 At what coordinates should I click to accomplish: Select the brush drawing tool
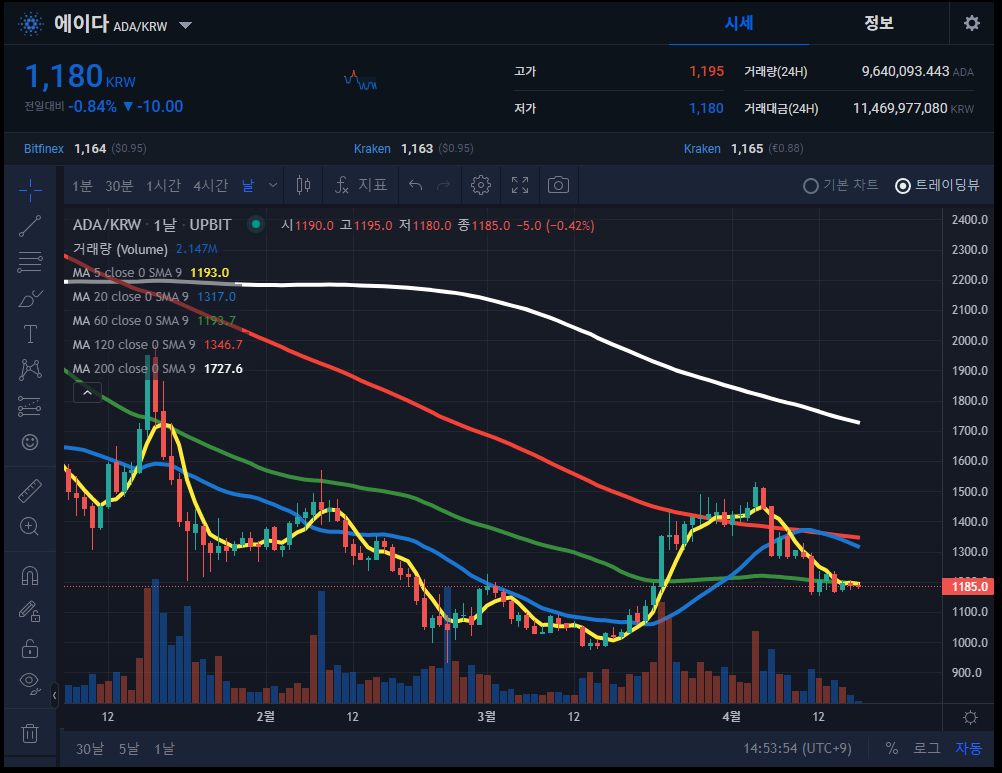pyautogui.click(x=30, y=298)
